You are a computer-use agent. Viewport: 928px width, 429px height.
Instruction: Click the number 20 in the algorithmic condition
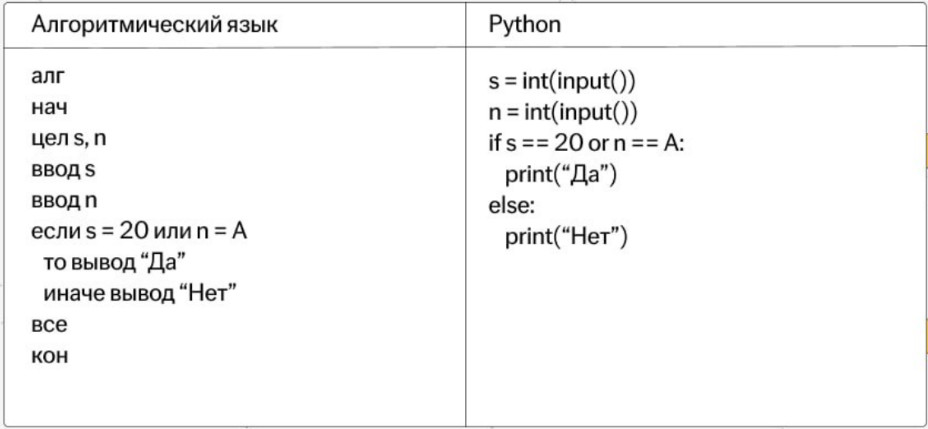(x=134, y=231)
